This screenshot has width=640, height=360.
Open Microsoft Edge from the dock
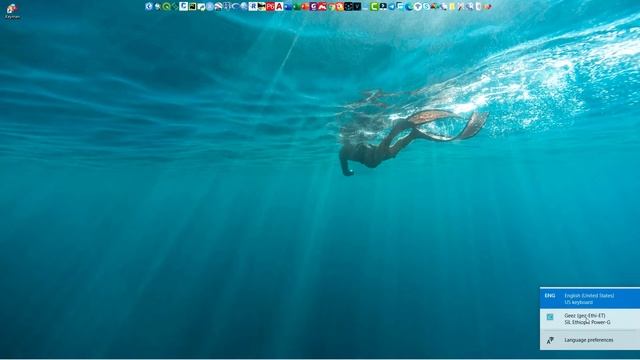click(409, 6)
